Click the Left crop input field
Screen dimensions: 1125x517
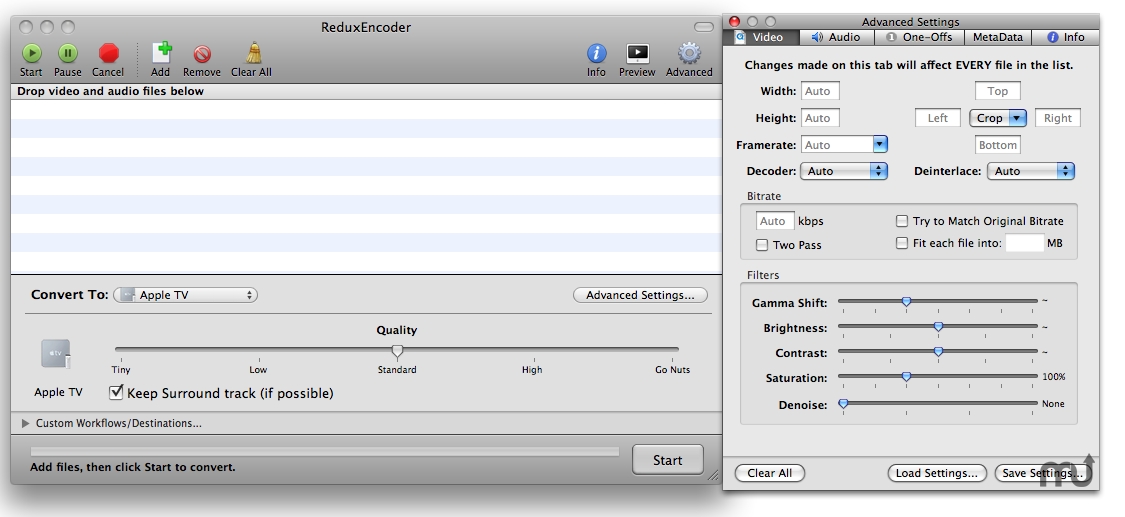(x=938, y=118)
